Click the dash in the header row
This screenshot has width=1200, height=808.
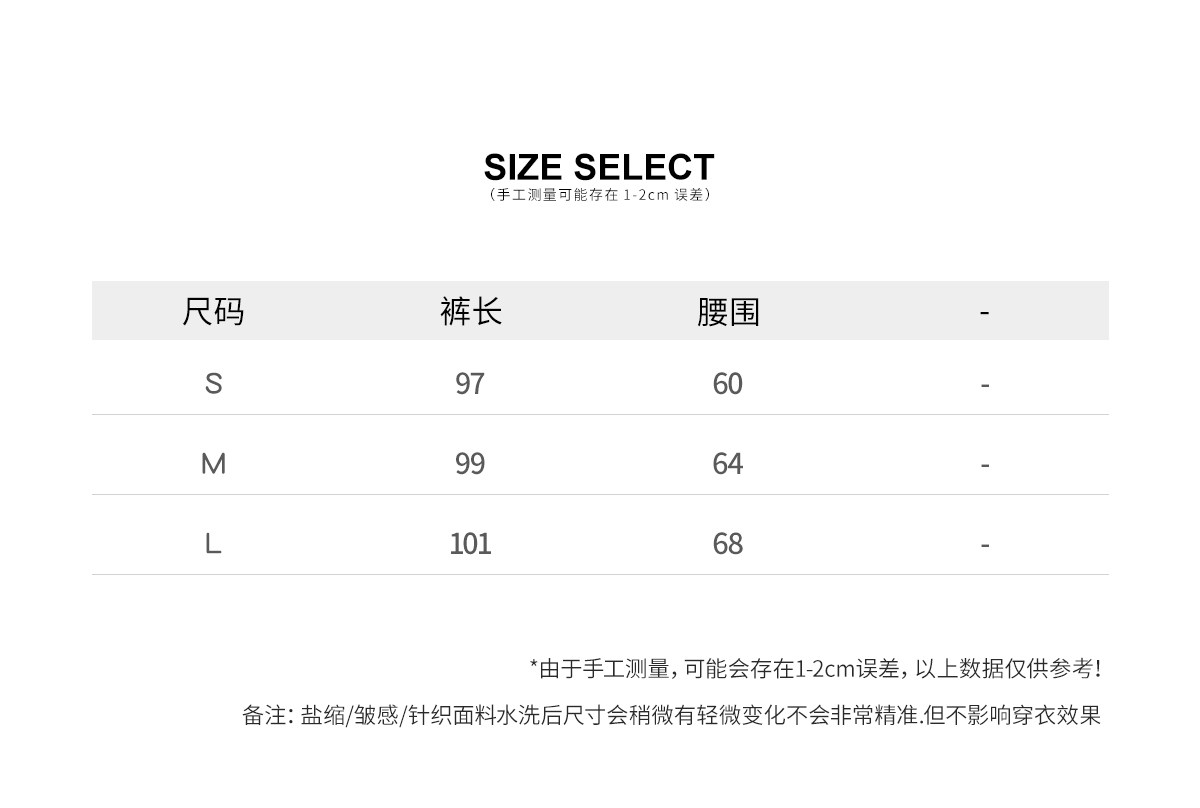coord(985,313)
